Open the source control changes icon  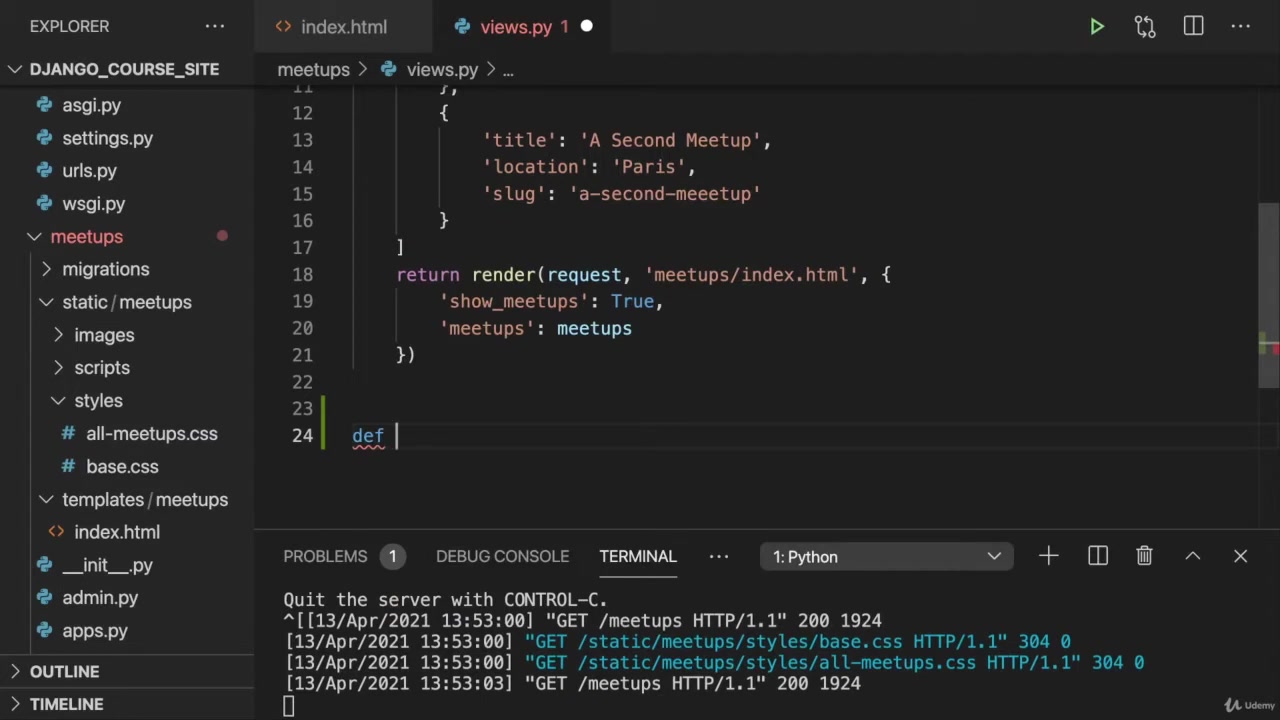click(x=1145, y=27)
